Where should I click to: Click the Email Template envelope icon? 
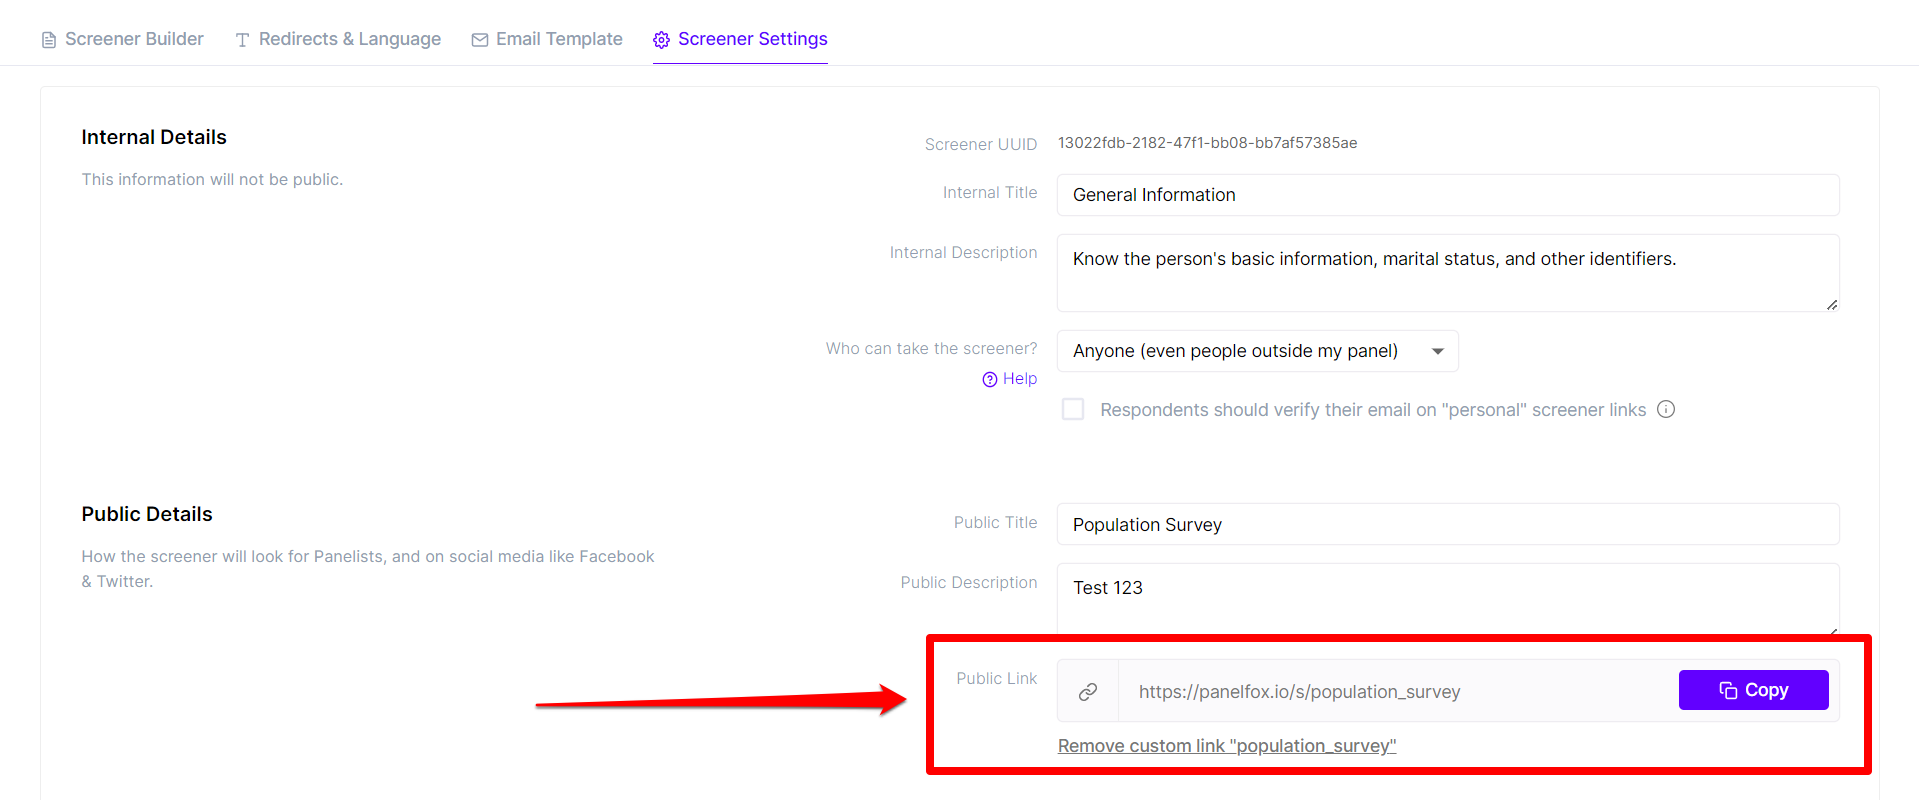pos(480,40)
